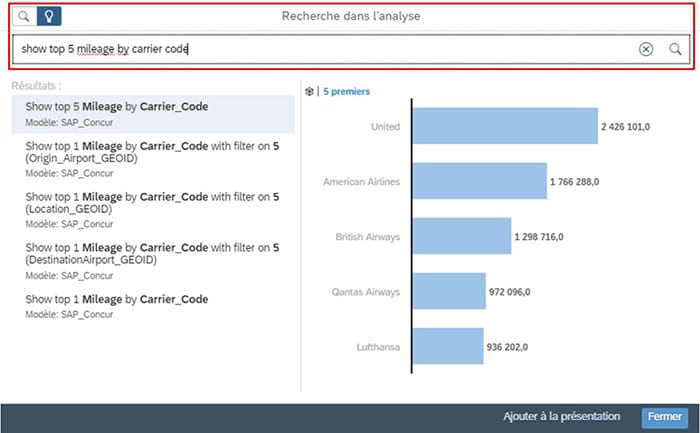Click the 'United' axis label
This screenshot has width=700, height=433.
(385, 127)
